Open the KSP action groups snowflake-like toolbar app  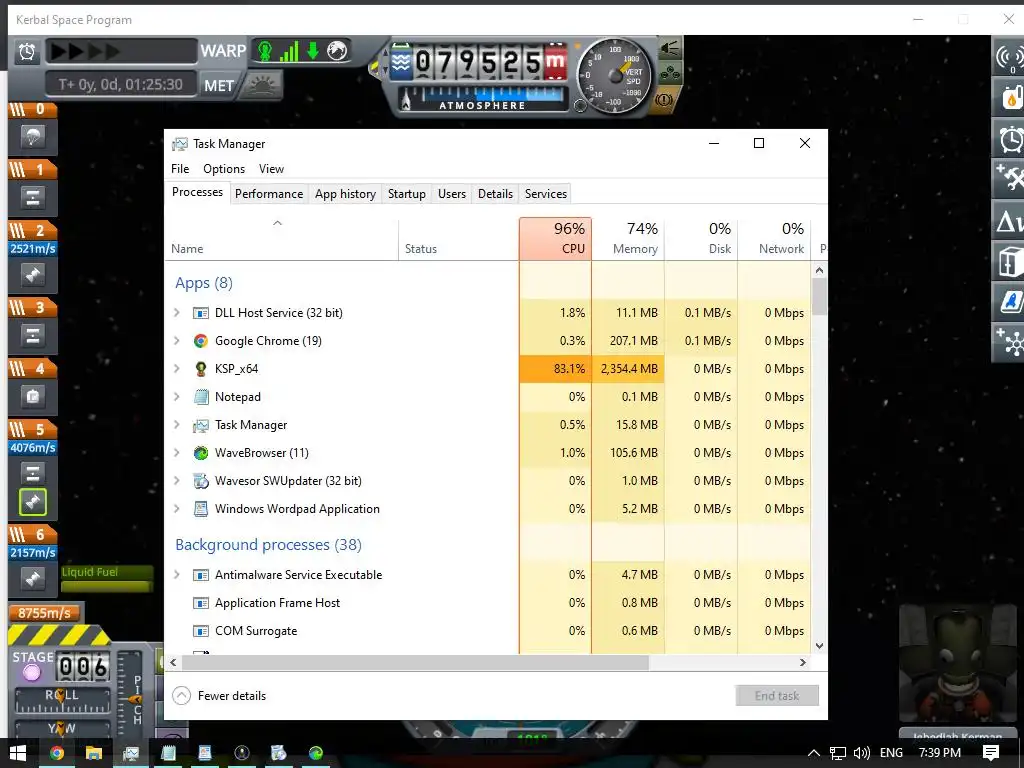pos(1010,342)
